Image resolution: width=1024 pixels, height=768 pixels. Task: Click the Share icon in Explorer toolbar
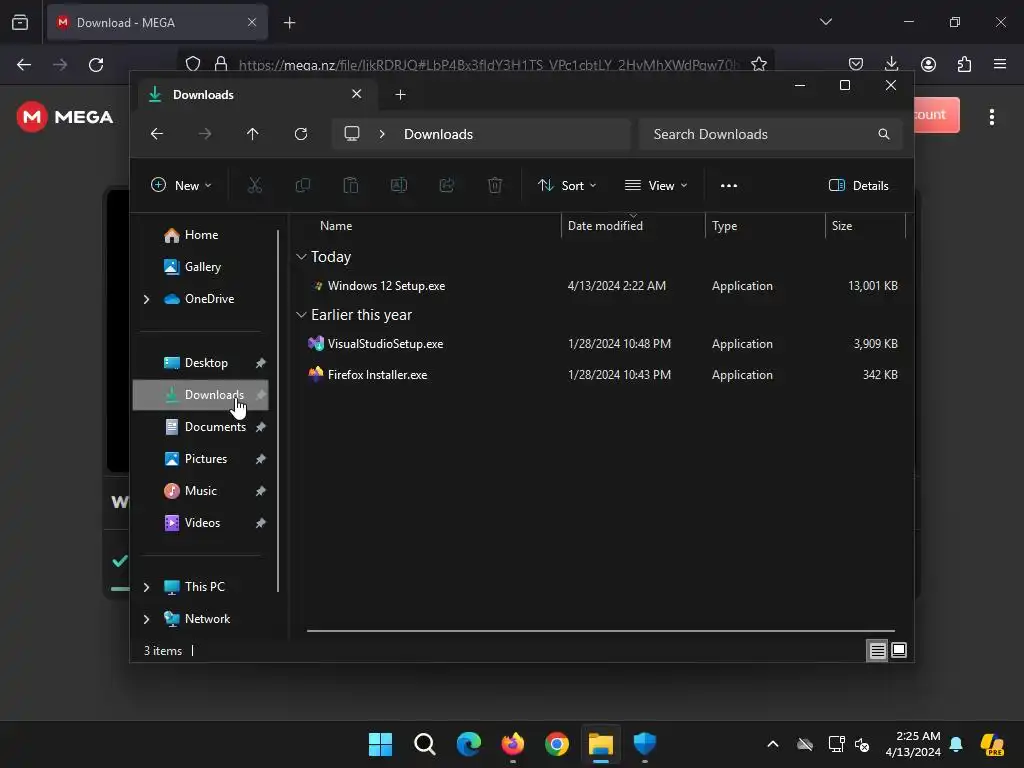click(x=447, y=185)
